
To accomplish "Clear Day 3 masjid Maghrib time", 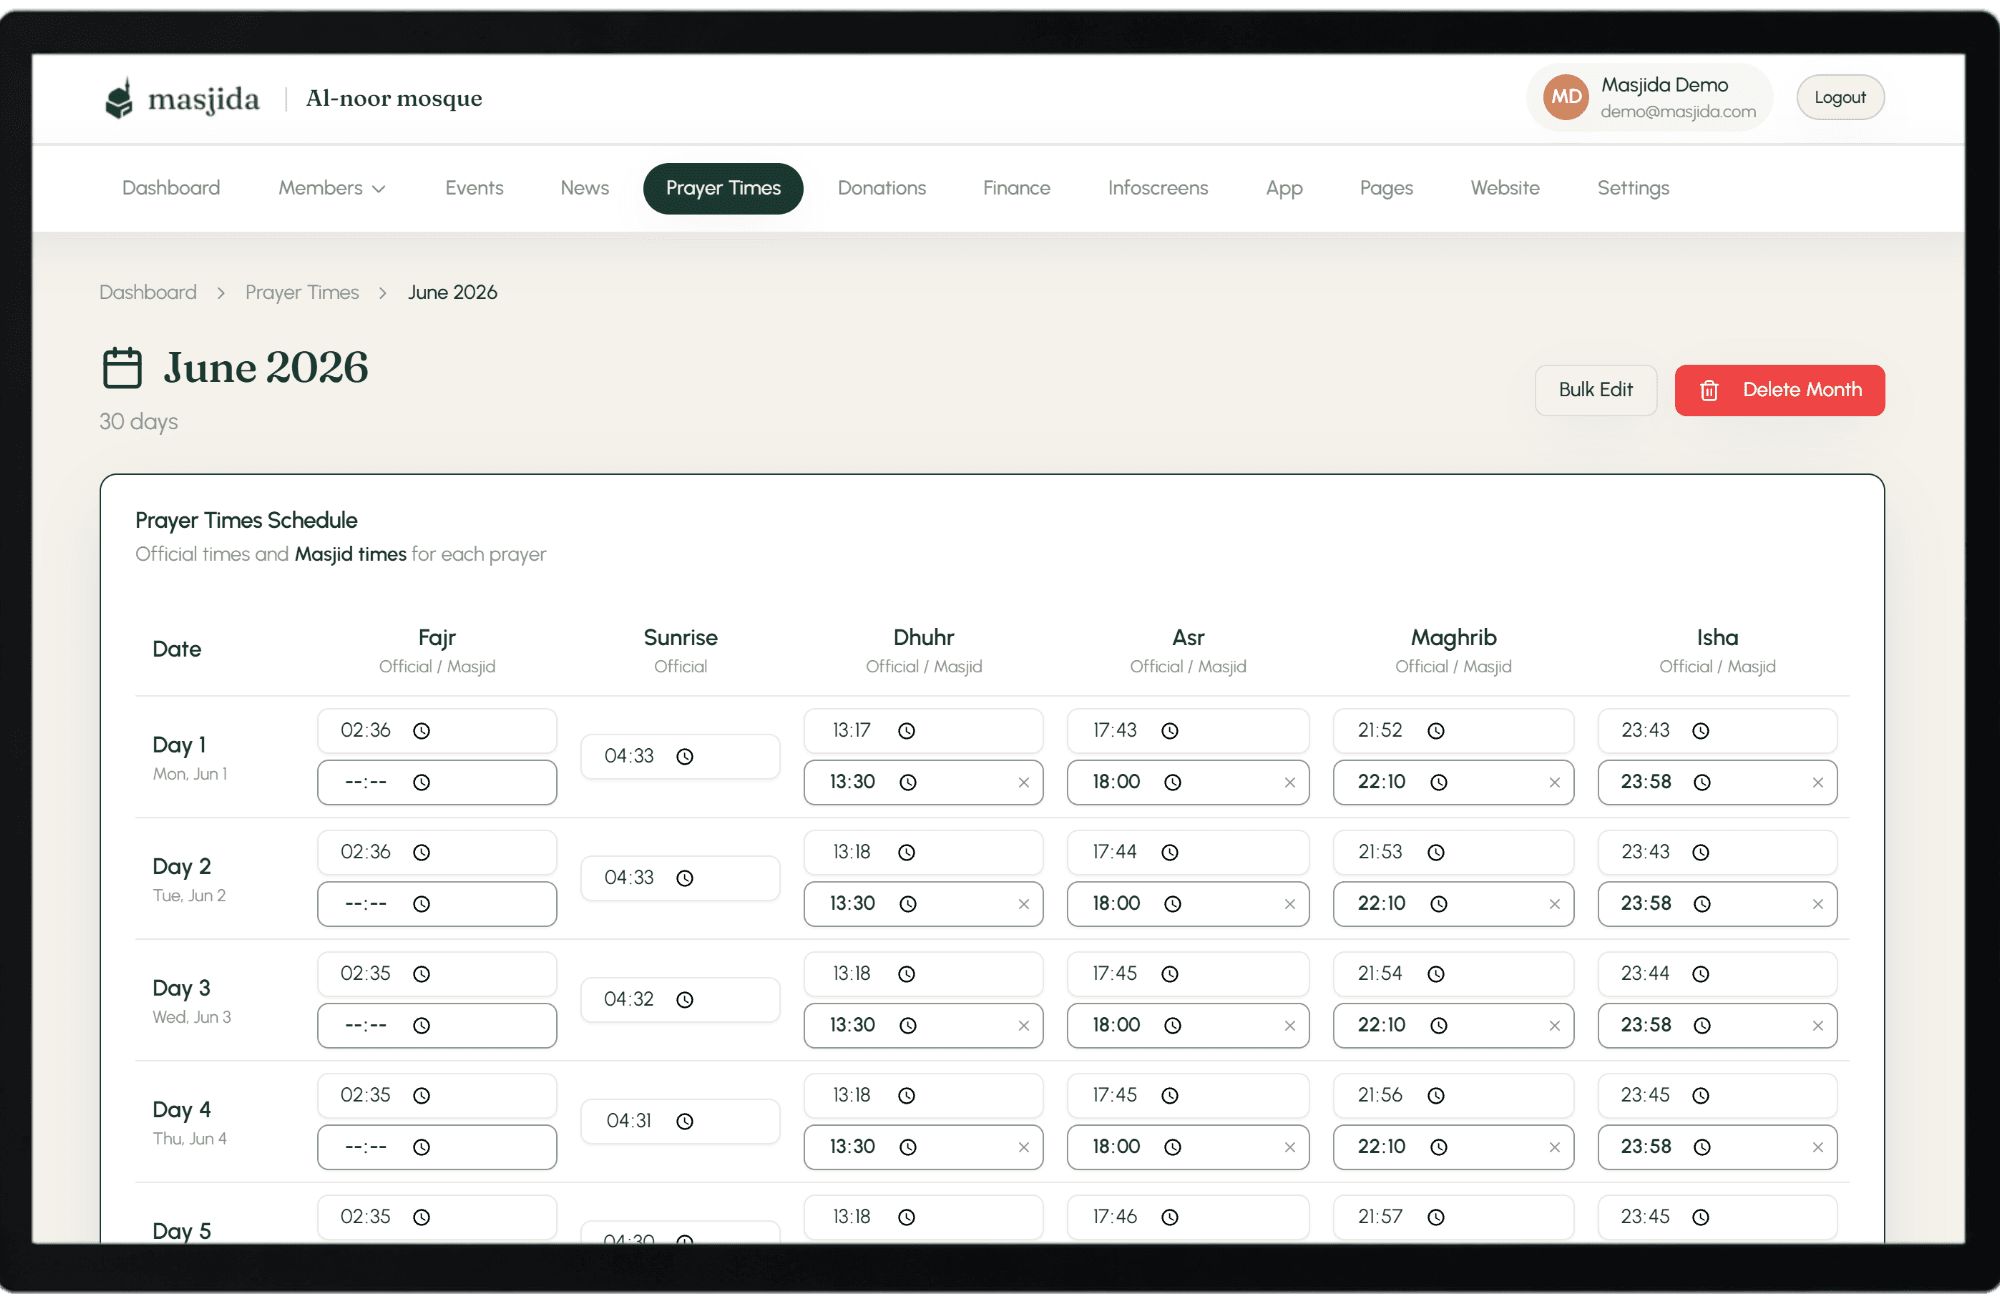I will click(1555, 1026).
